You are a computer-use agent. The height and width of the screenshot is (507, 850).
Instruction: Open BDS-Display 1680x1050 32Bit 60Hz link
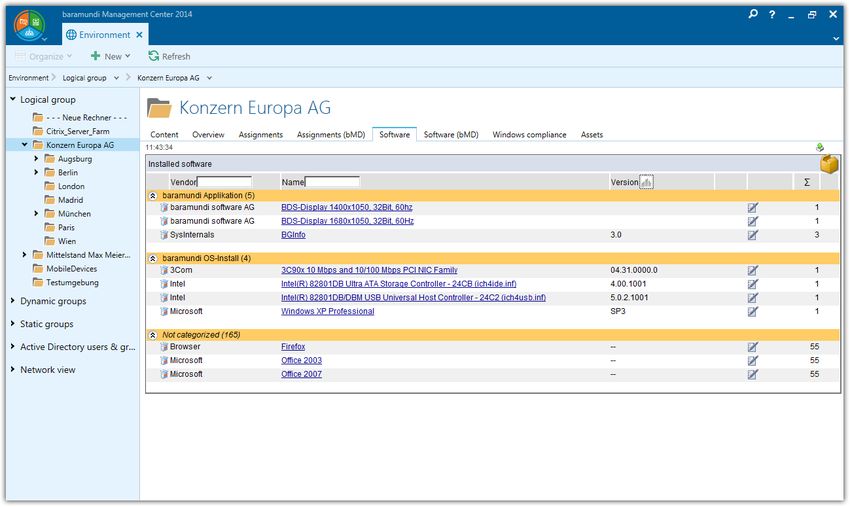point(347,221)
